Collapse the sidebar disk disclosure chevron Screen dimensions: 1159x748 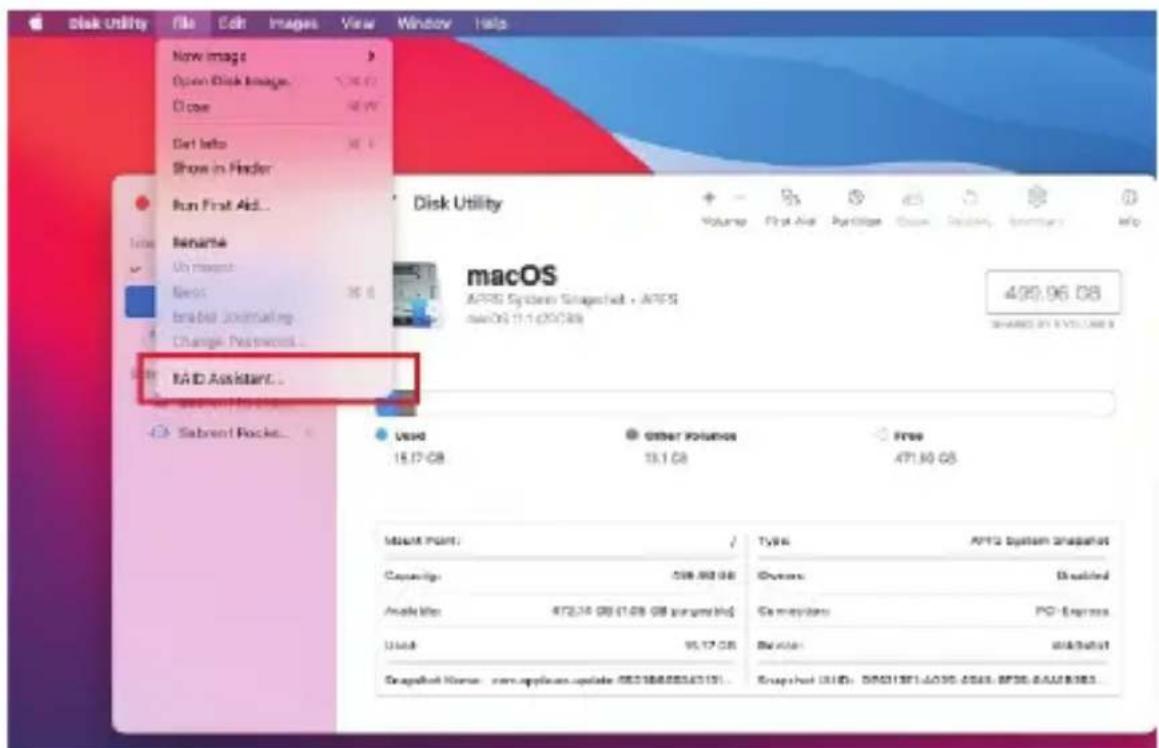(x=135, y=270)
